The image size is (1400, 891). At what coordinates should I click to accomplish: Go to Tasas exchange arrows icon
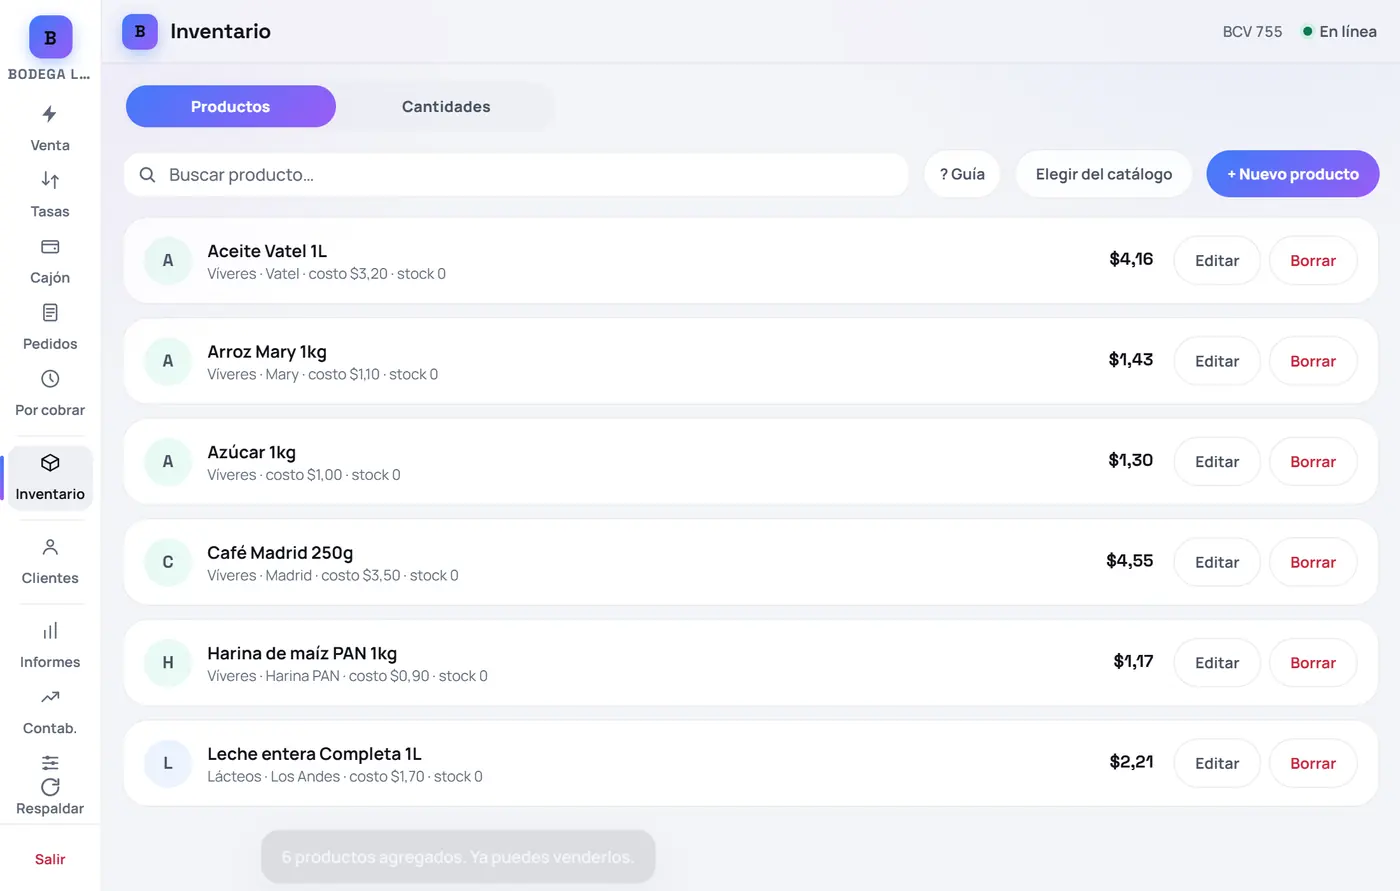[50, 180]
